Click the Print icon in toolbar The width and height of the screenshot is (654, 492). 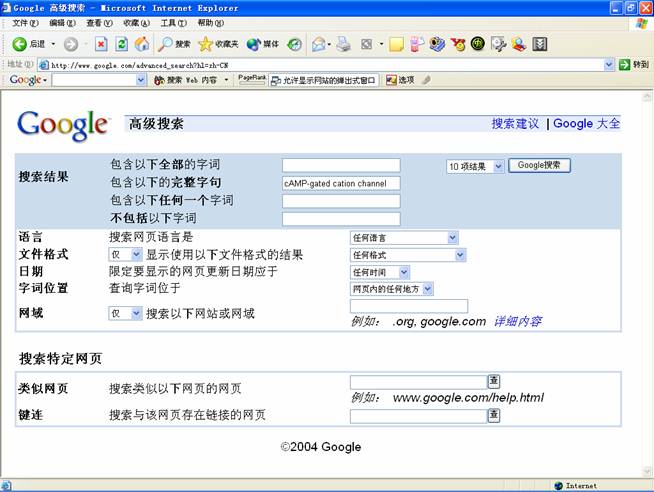tap(344, 44)
